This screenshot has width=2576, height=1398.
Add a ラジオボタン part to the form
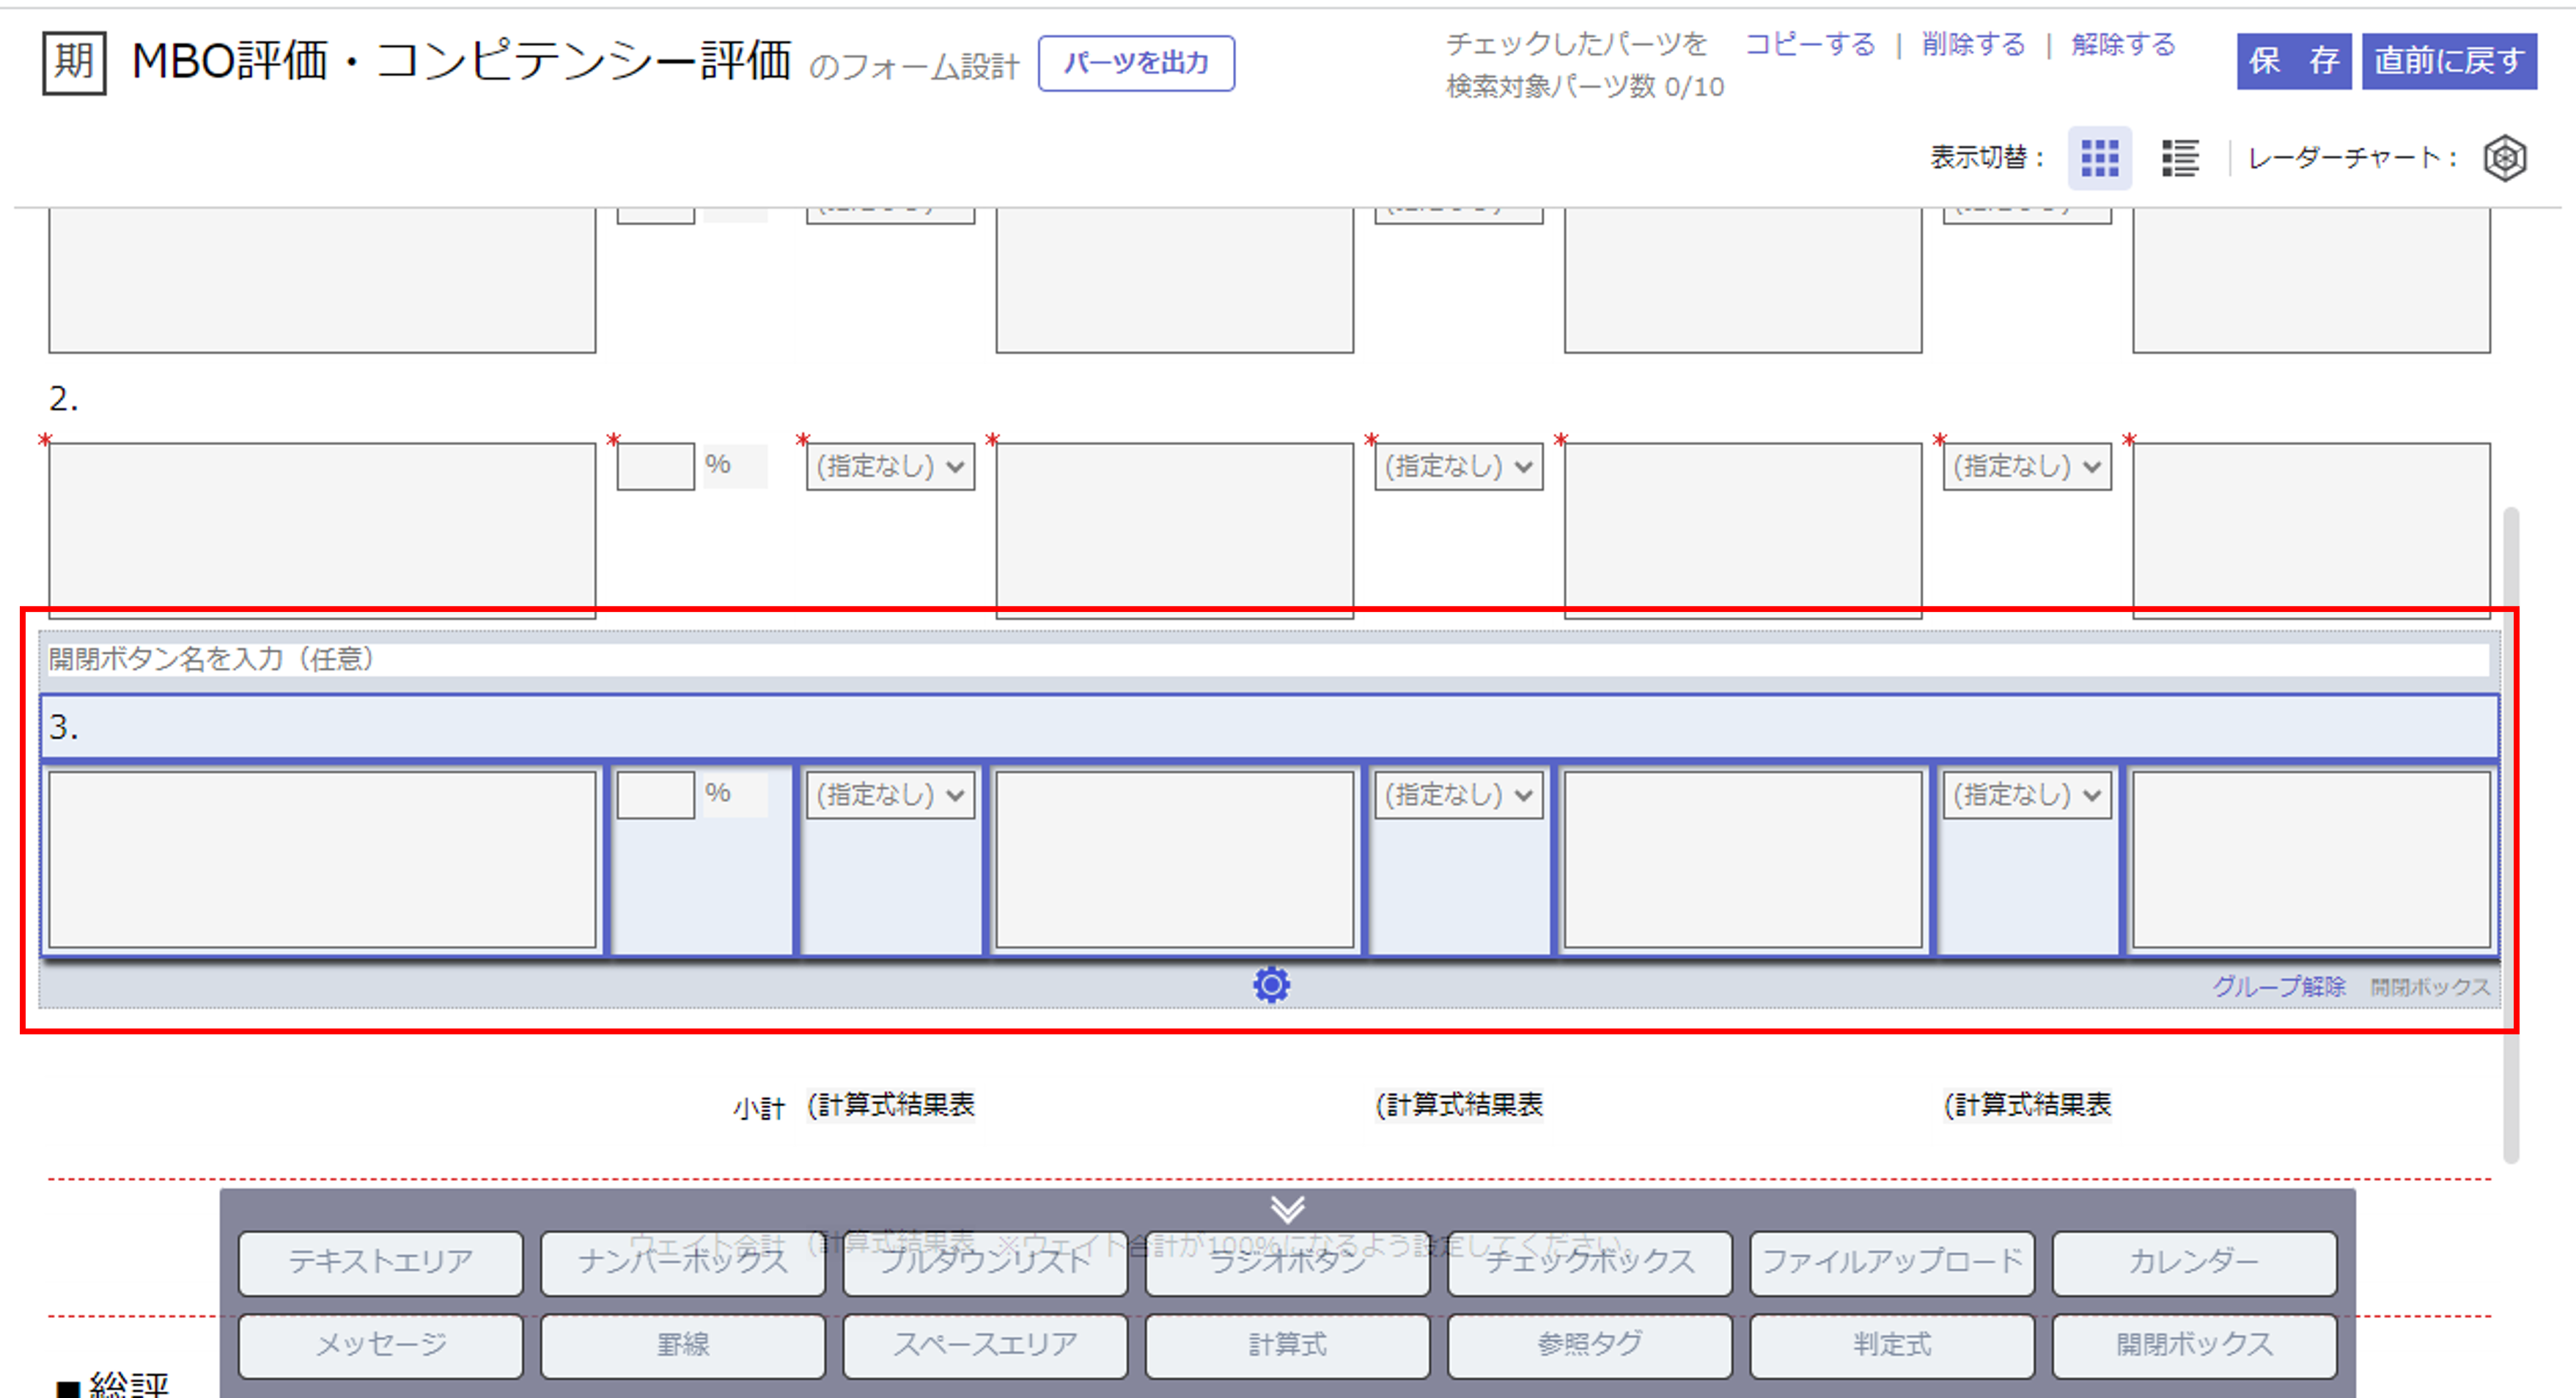[x=1287, y=1262]
